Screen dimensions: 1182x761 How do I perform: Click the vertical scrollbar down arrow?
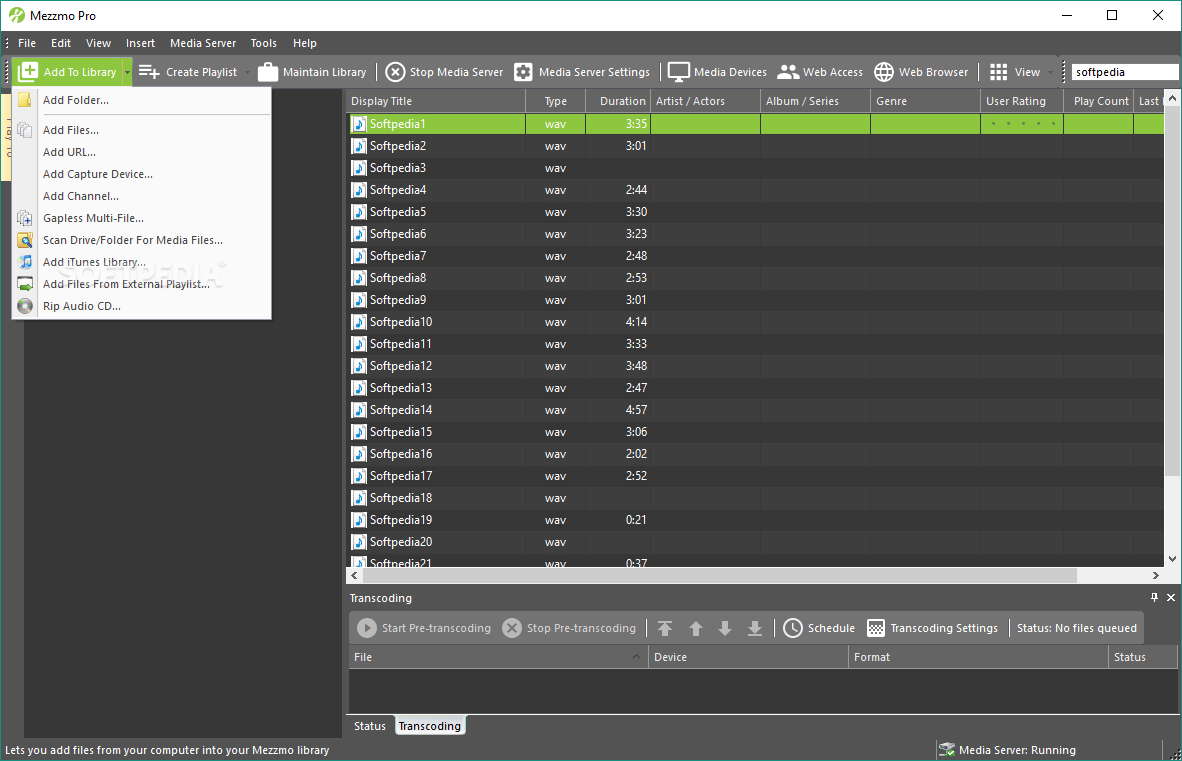[1172, 558]
